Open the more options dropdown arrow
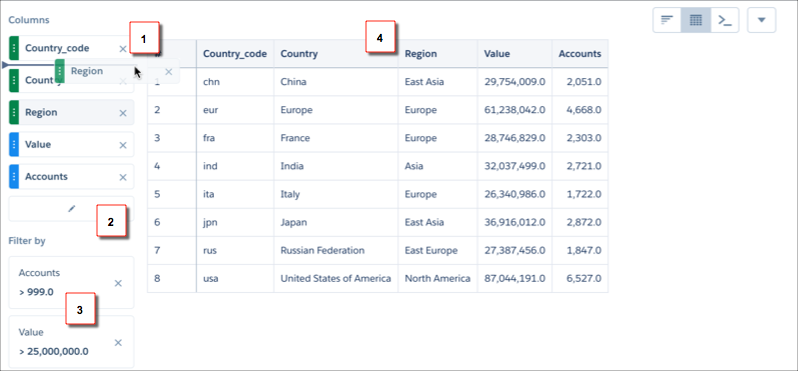The width and height of the screenshot is (798, 371). tap(761, 20)
